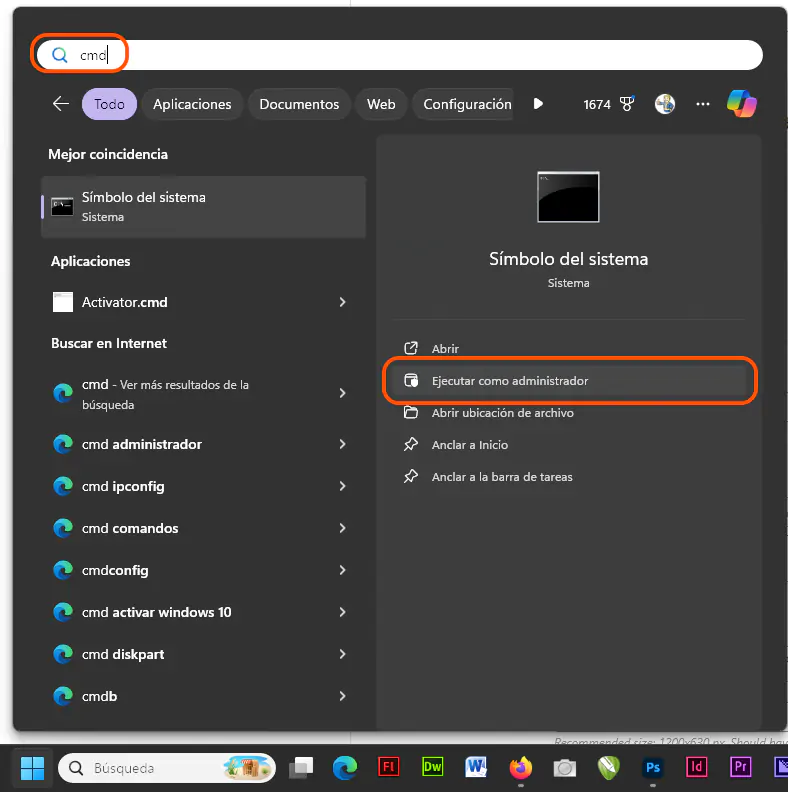Expand chevron beside cmd comandos
The width and height of the screenshot is (788, 792).
pyautogui.click(x=342, y=528)
